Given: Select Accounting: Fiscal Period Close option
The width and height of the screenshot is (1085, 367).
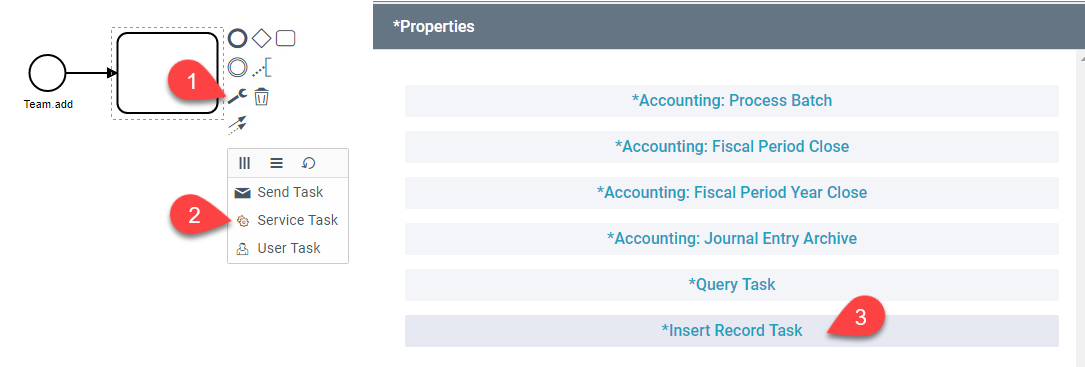Looking at the screenshot, I should point(732,147).
